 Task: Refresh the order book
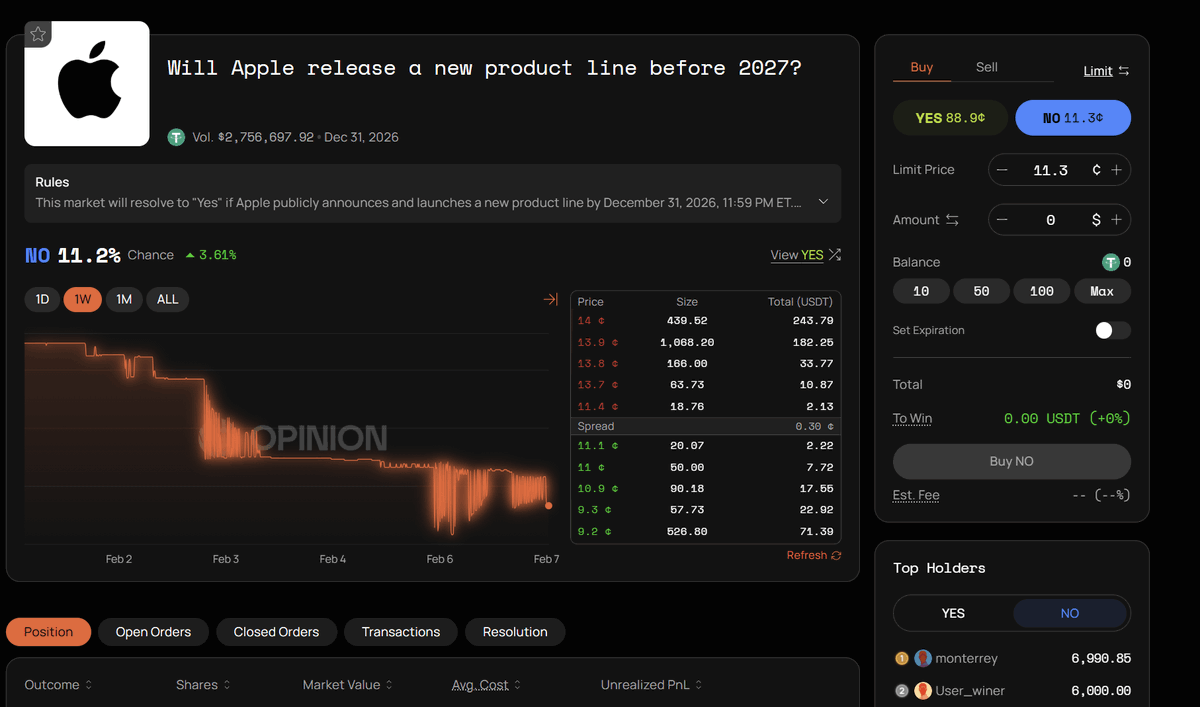(814, 555)
